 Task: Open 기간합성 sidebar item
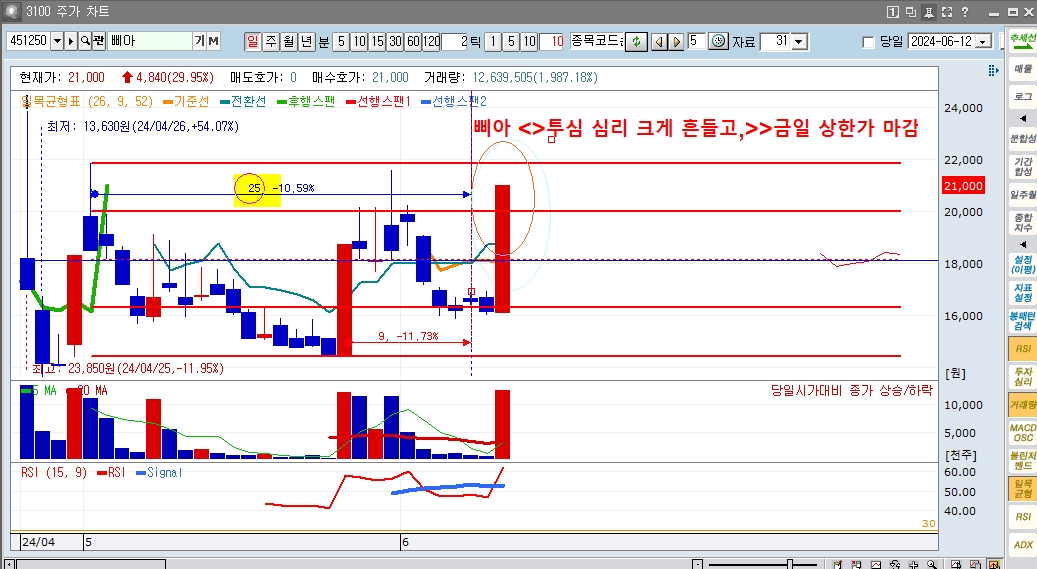(1022, 166)
